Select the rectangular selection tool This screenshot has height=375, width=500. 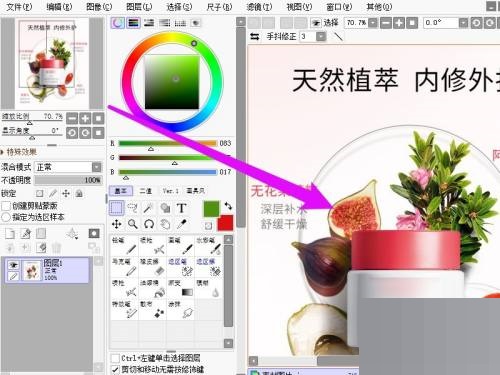tap(116, 208)
